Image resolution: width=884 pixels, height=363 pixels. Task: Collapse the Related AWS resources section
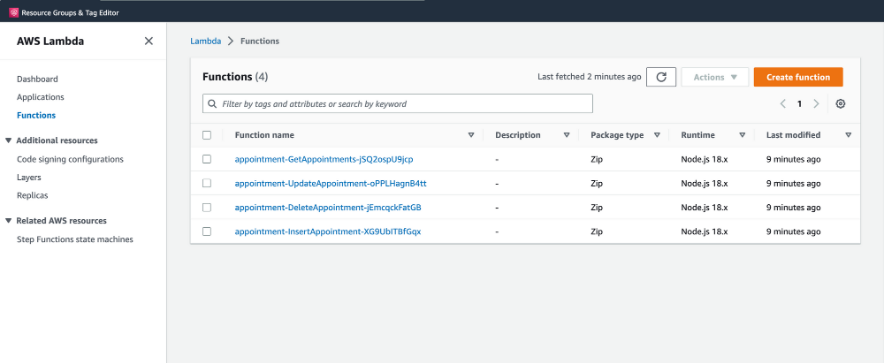tap(8, 220)
